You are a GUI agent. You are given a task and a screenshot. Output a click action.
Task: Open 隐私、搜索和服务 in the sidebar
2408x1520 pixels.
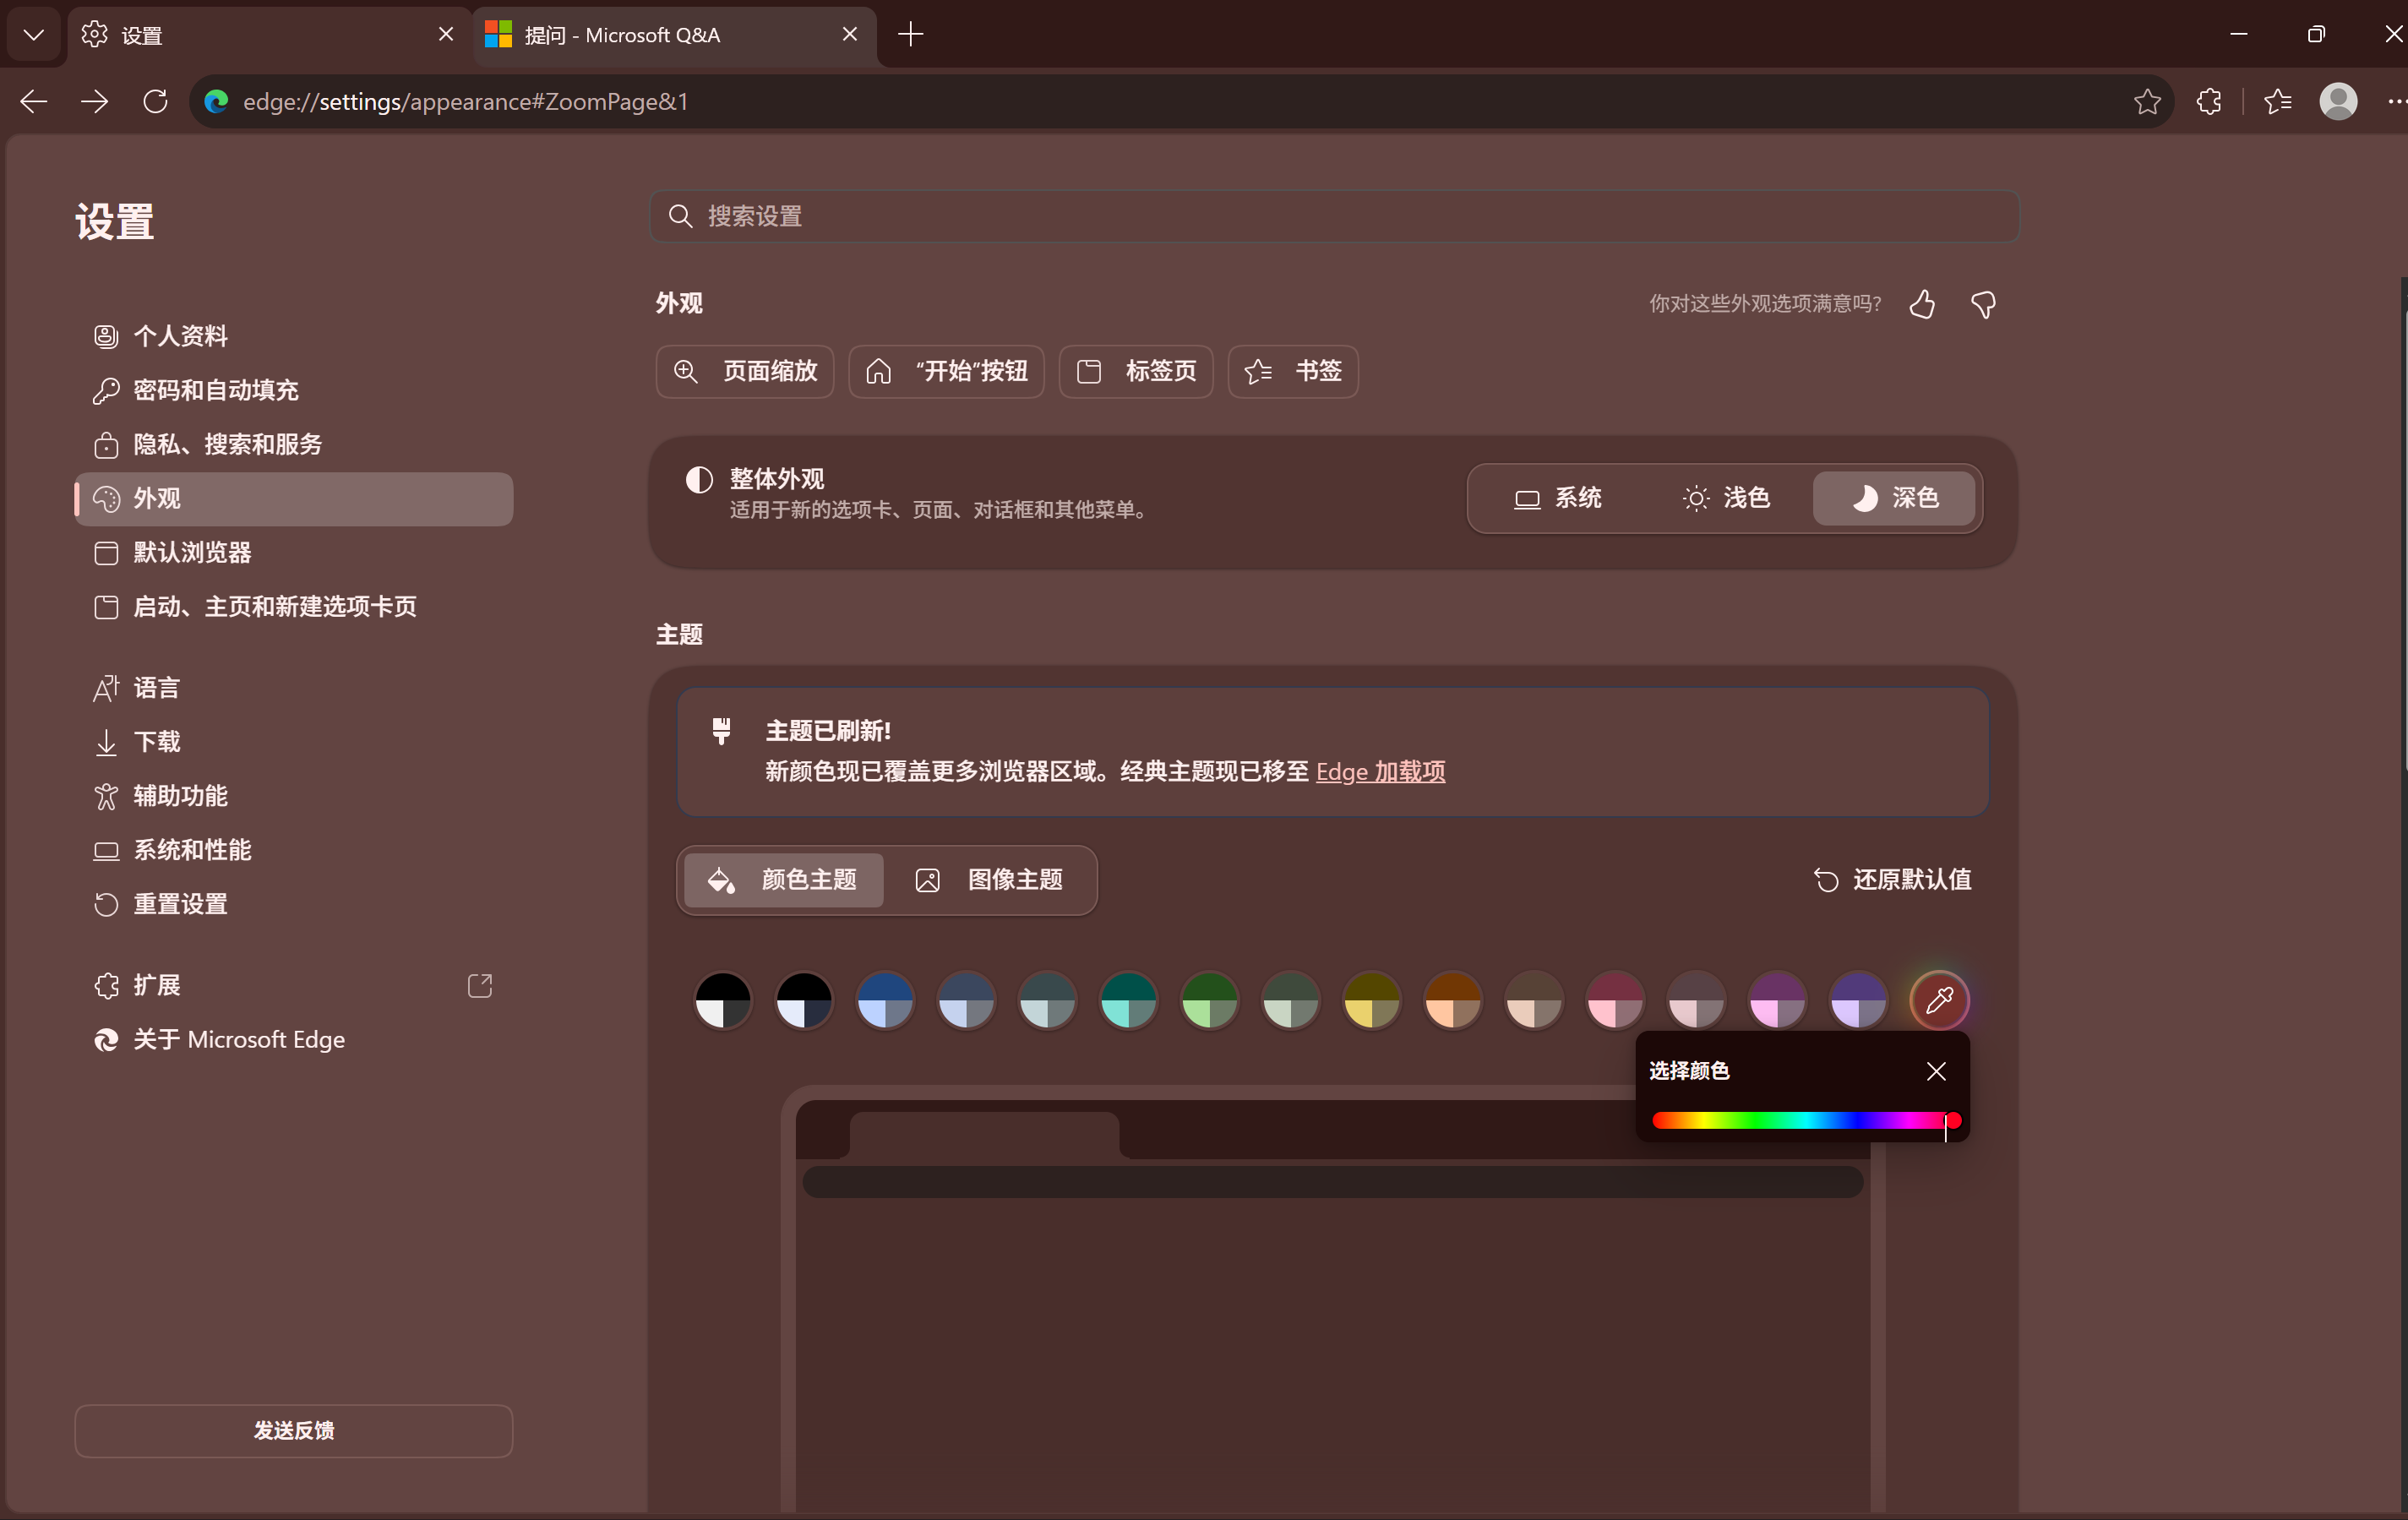coord(294,444)
